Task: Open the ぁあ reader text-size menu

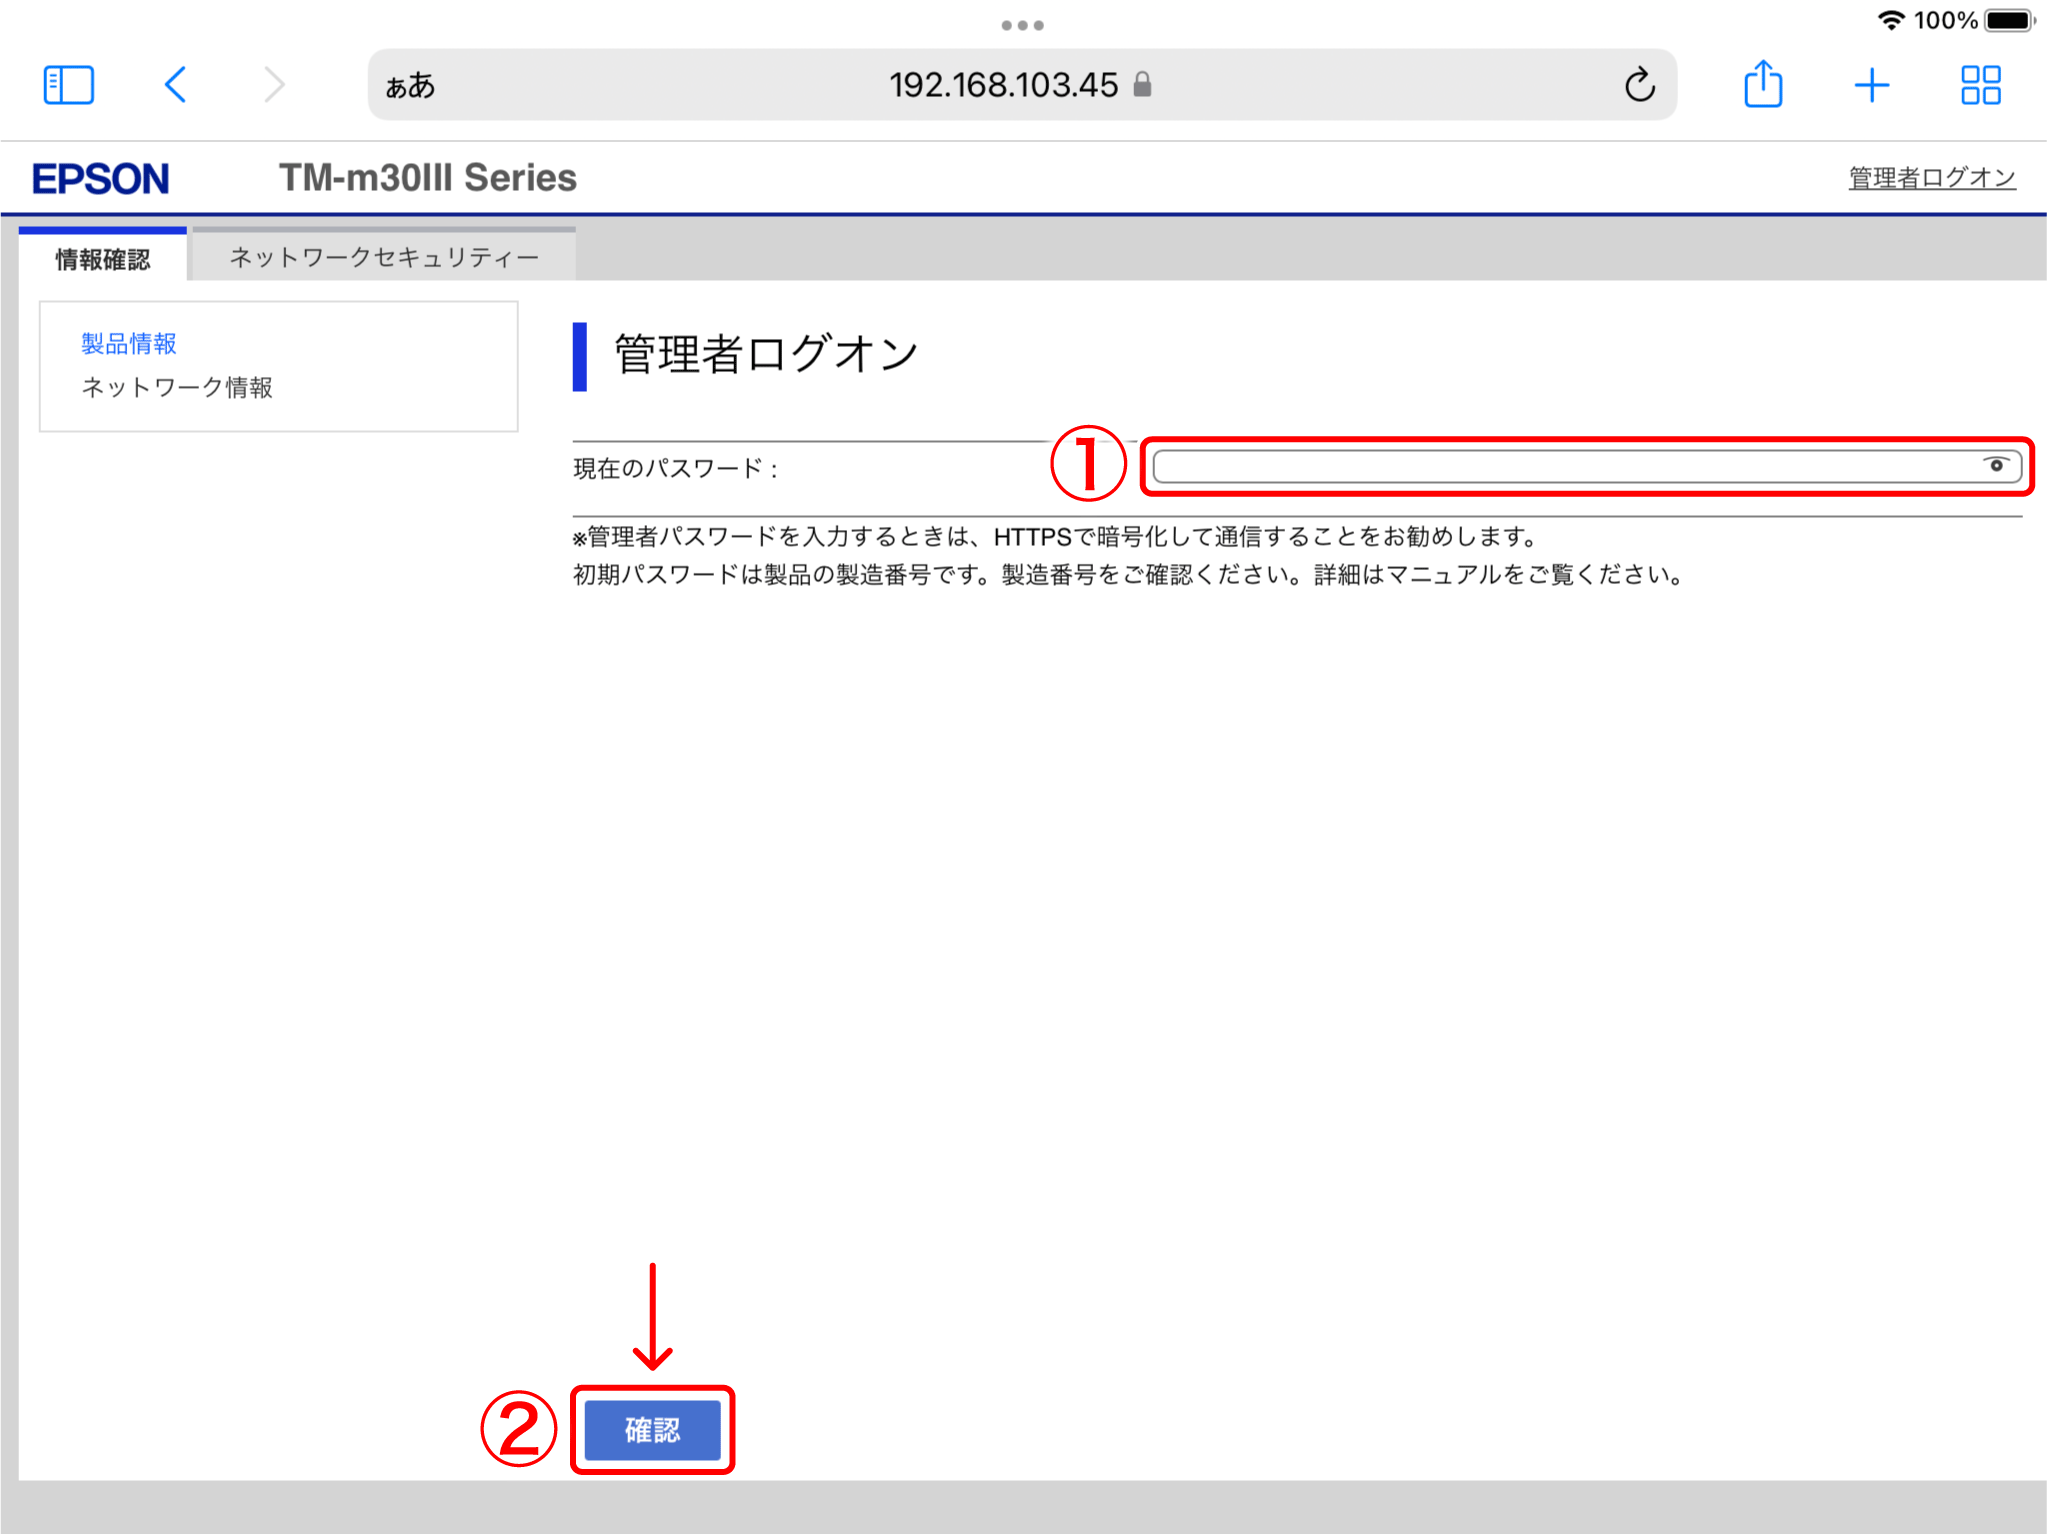Action: click(410, 86)
